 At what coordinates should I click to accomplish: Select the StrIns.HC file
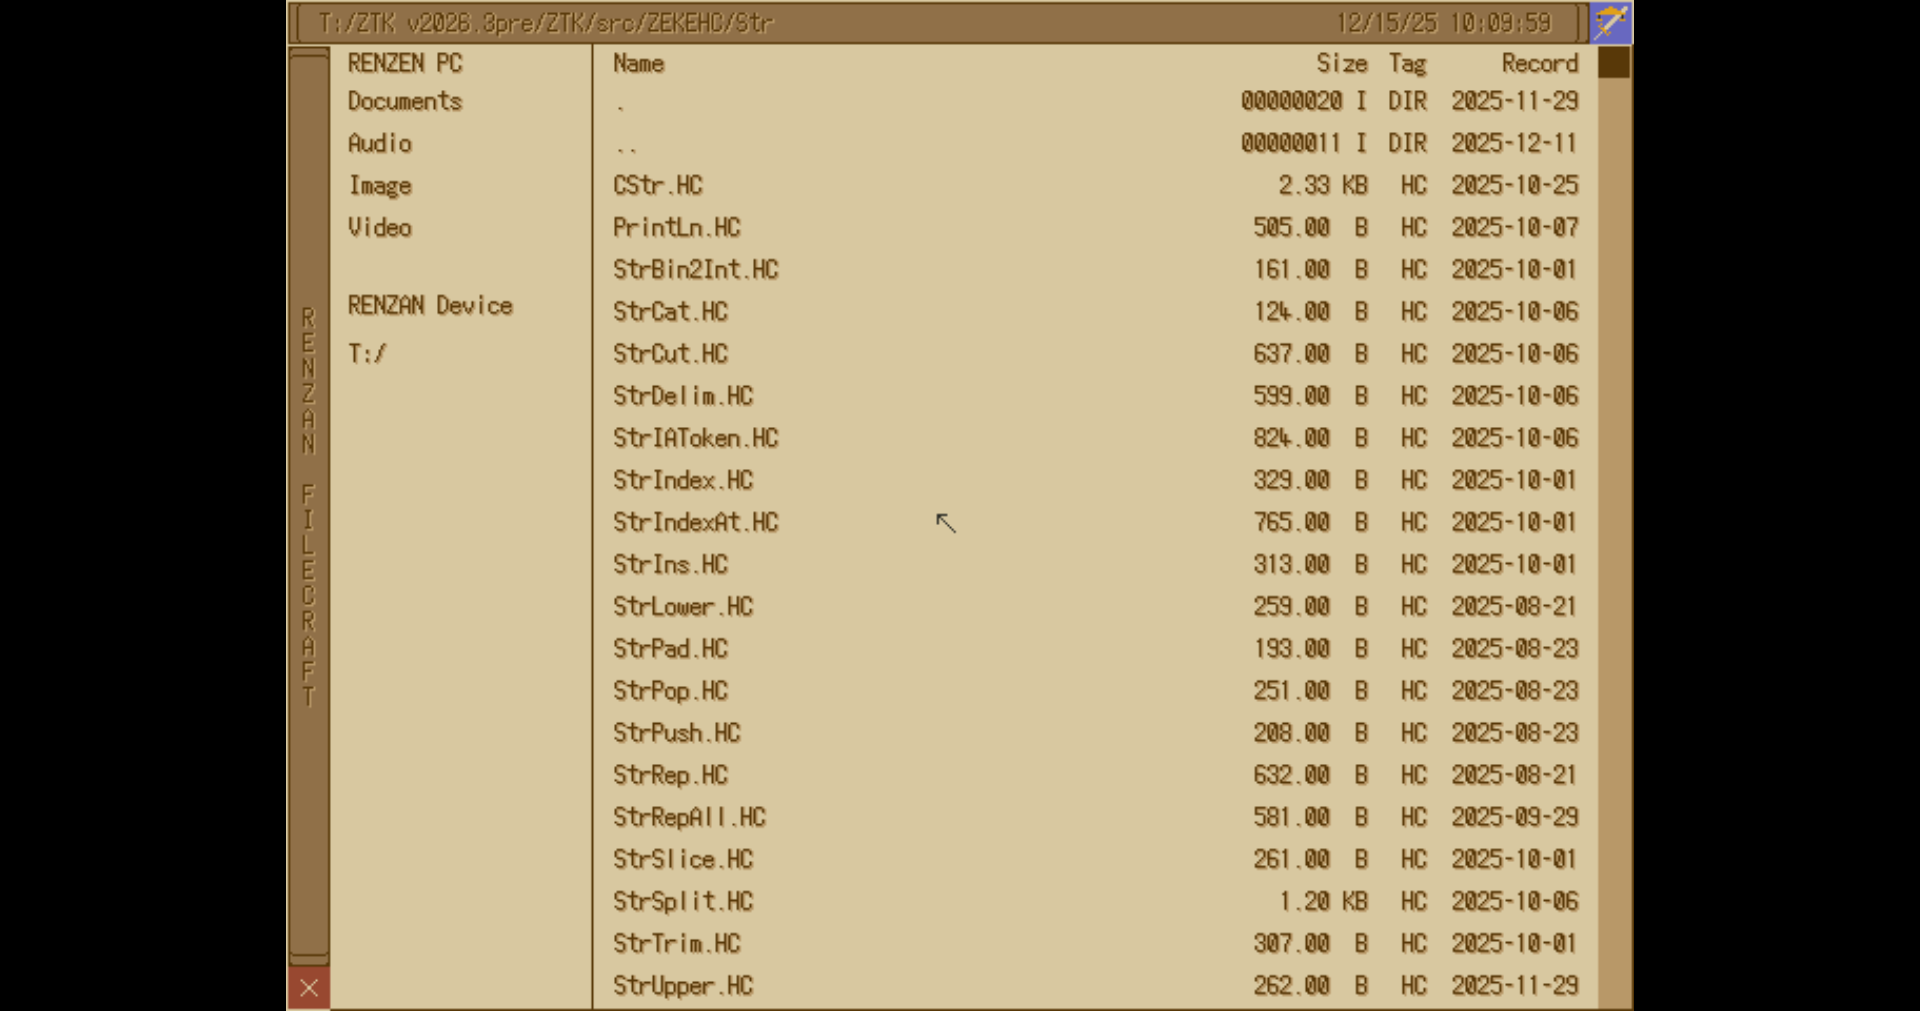click(1095, 564)
